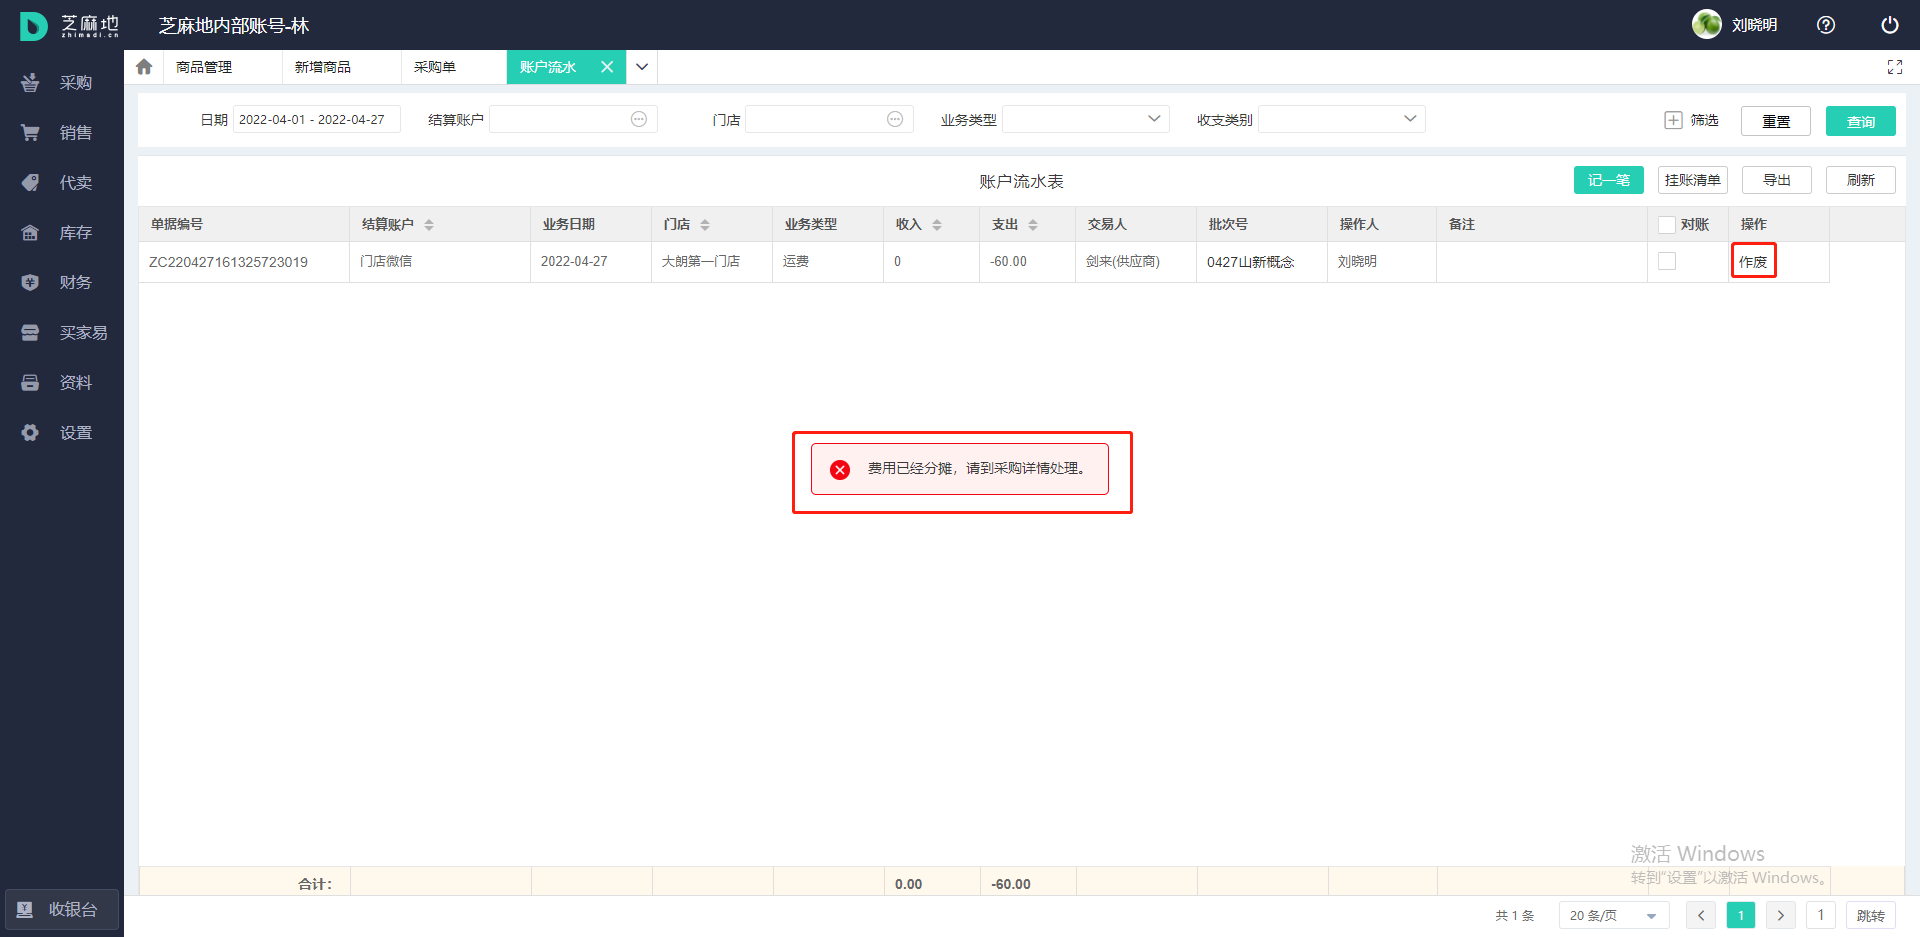This screenshot has width=1920, height=937.
Task: Check the 对账 box in the 运费 row
Action: tap(1667, 261)
